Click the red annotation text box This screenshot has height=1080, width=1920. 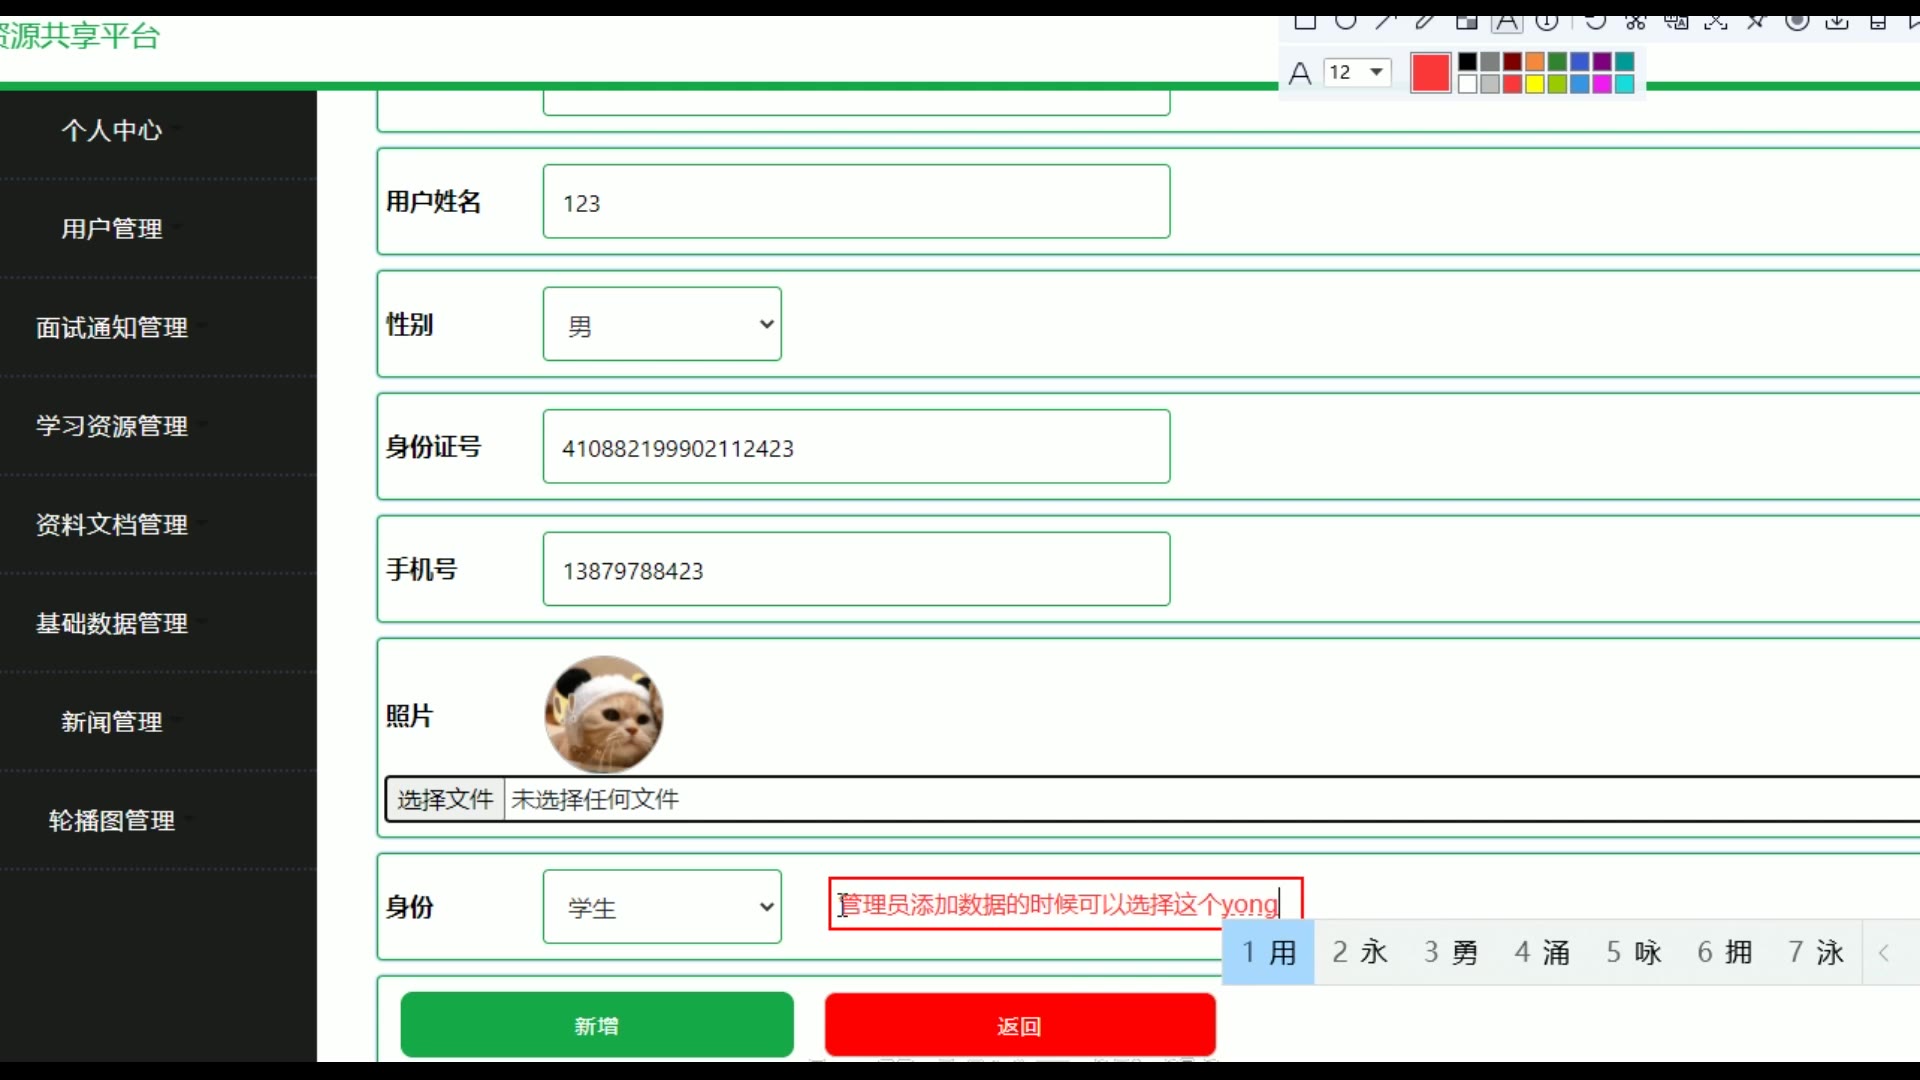click(1066, 904)
